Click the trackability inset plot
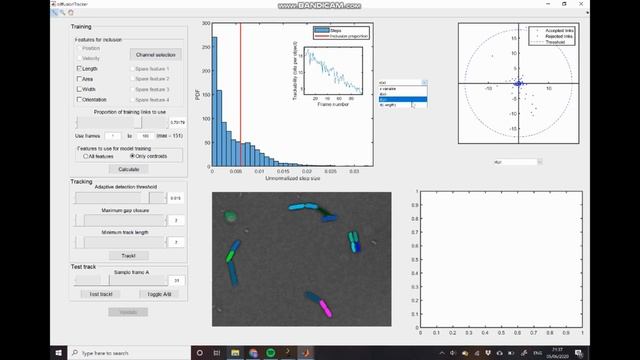The width and height of the screenshot is (640, 360). coord(333,71)
